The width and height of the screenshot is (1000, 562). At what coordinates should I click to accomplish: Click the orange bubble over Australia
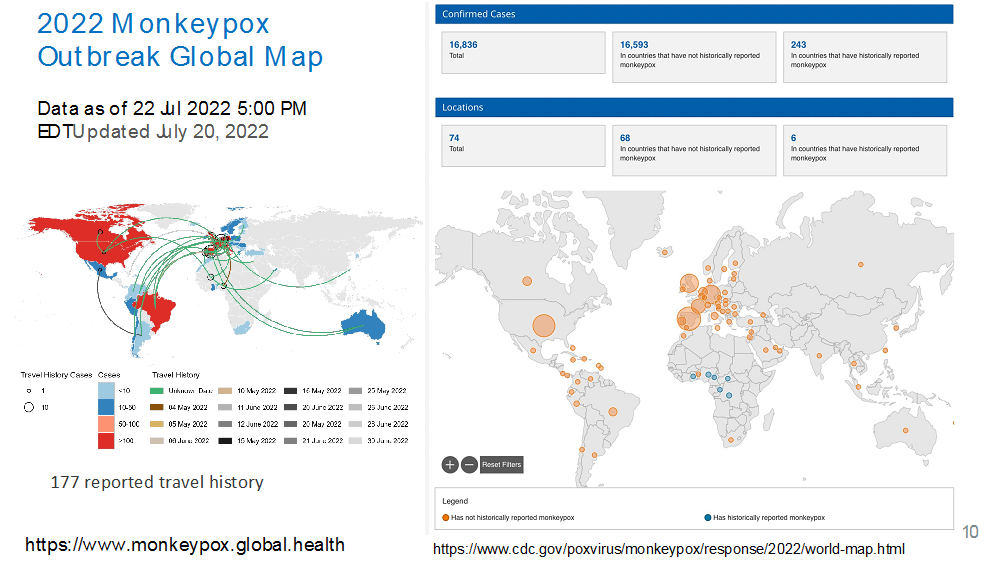pyautogui.click(x=905, y=431)
